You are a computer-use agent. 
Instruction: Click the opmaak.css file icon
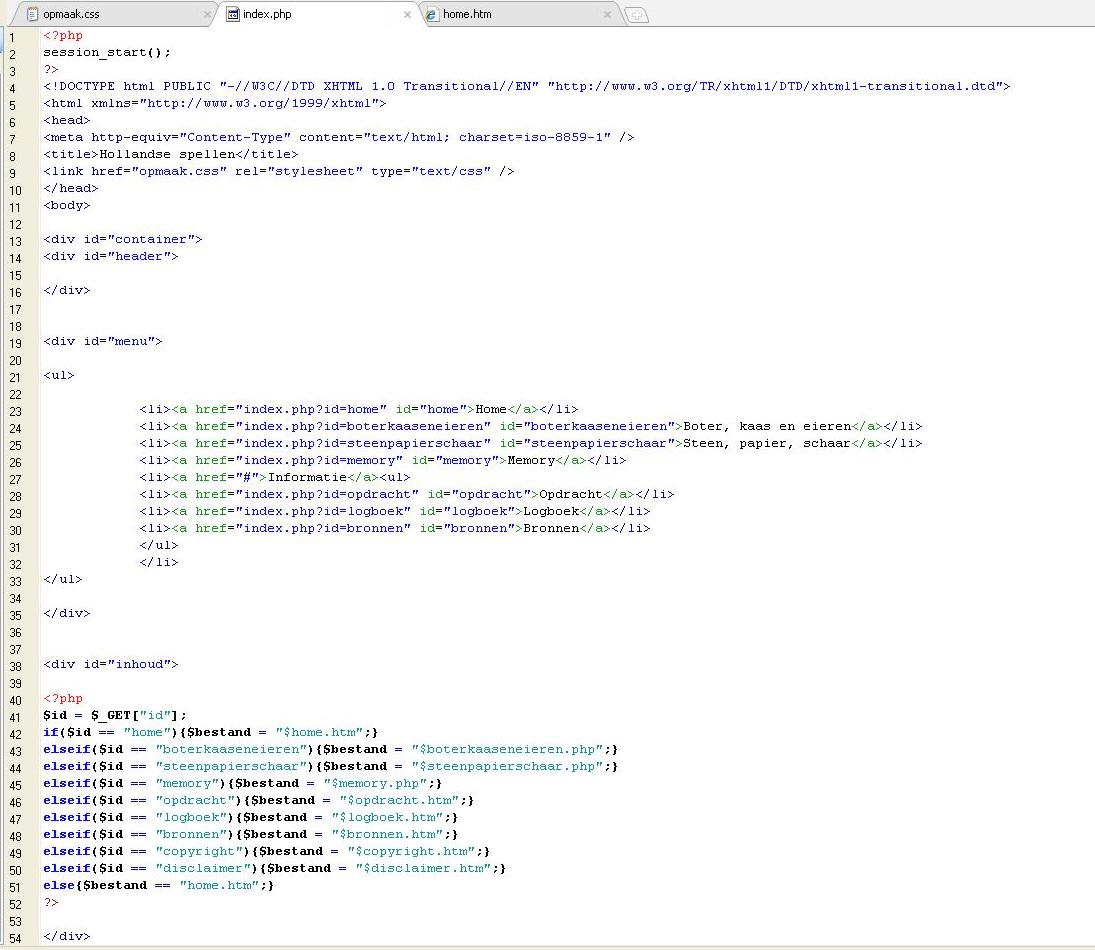[x=32, y=15]
